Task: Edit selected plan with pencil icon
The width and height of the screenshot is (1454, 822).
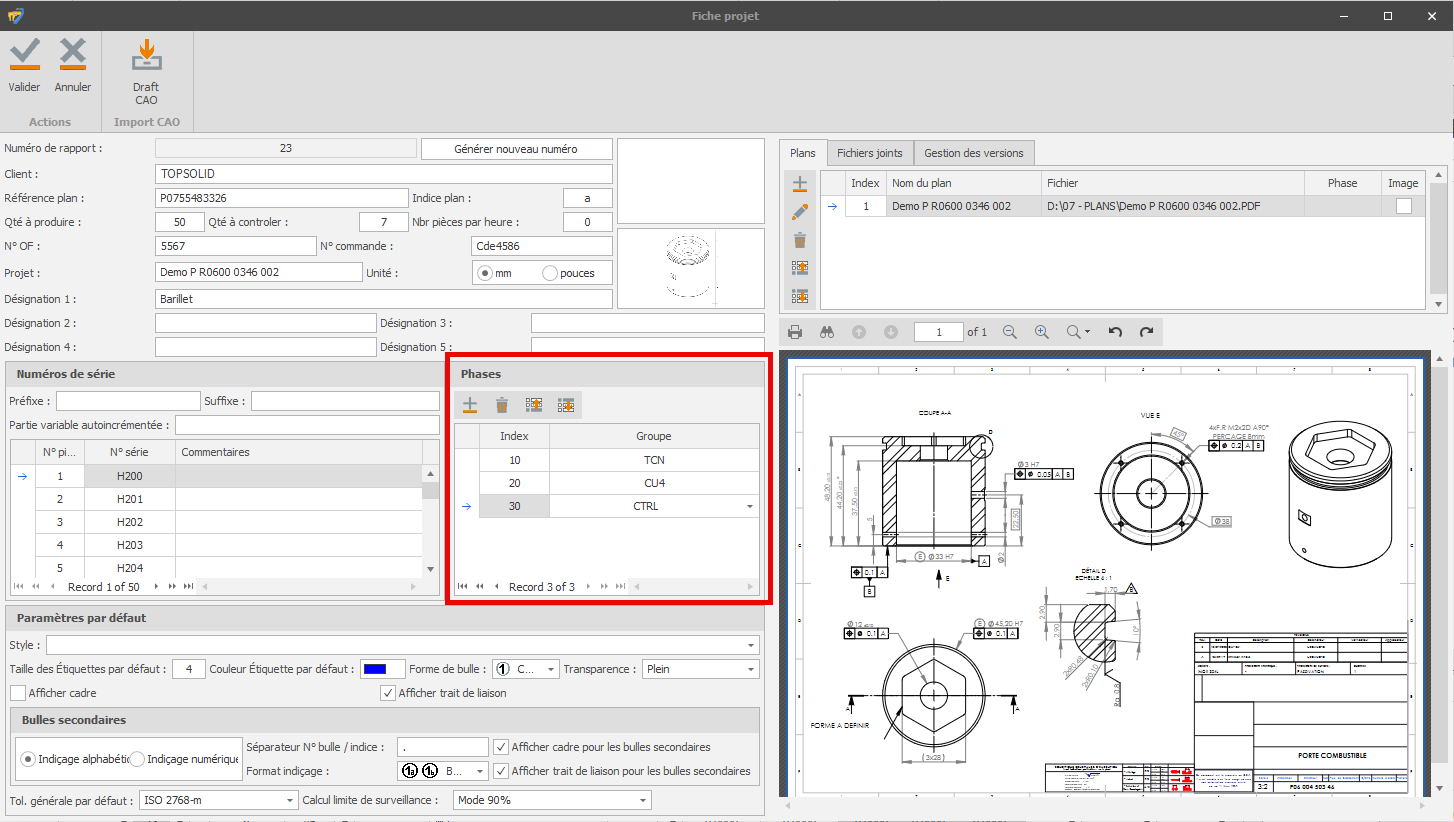Action: click(800, 212)
